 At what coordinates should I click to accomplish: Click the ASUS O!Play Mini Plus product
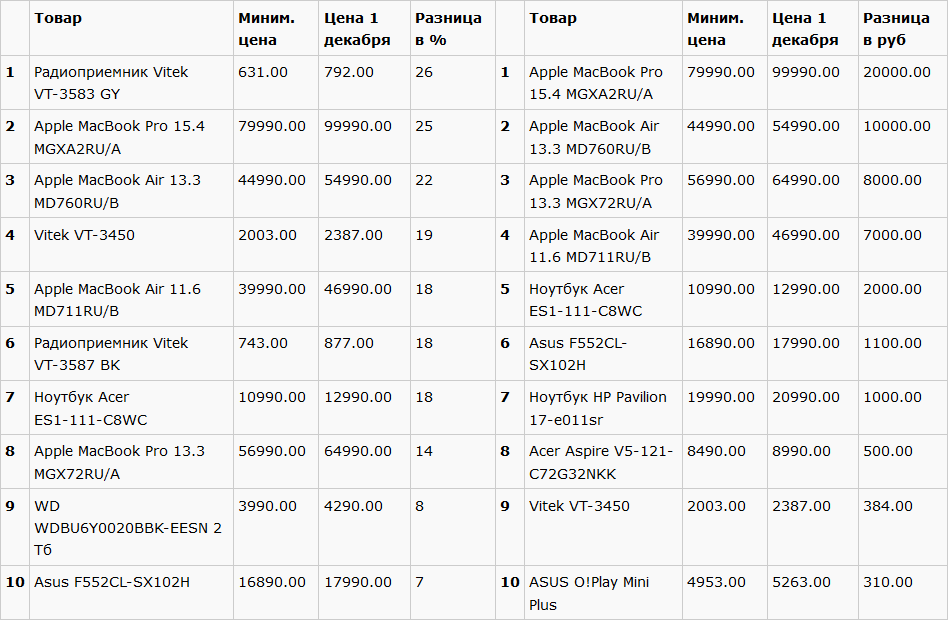pyautogui.click(x=588, y=593)
